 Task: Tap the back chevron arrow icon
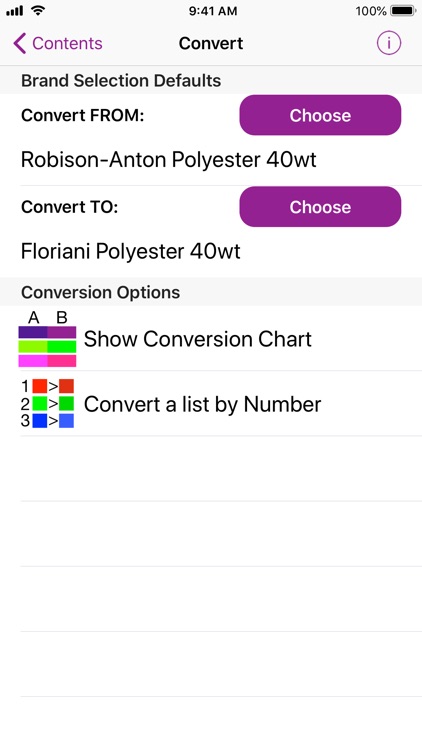coord(20,43)
